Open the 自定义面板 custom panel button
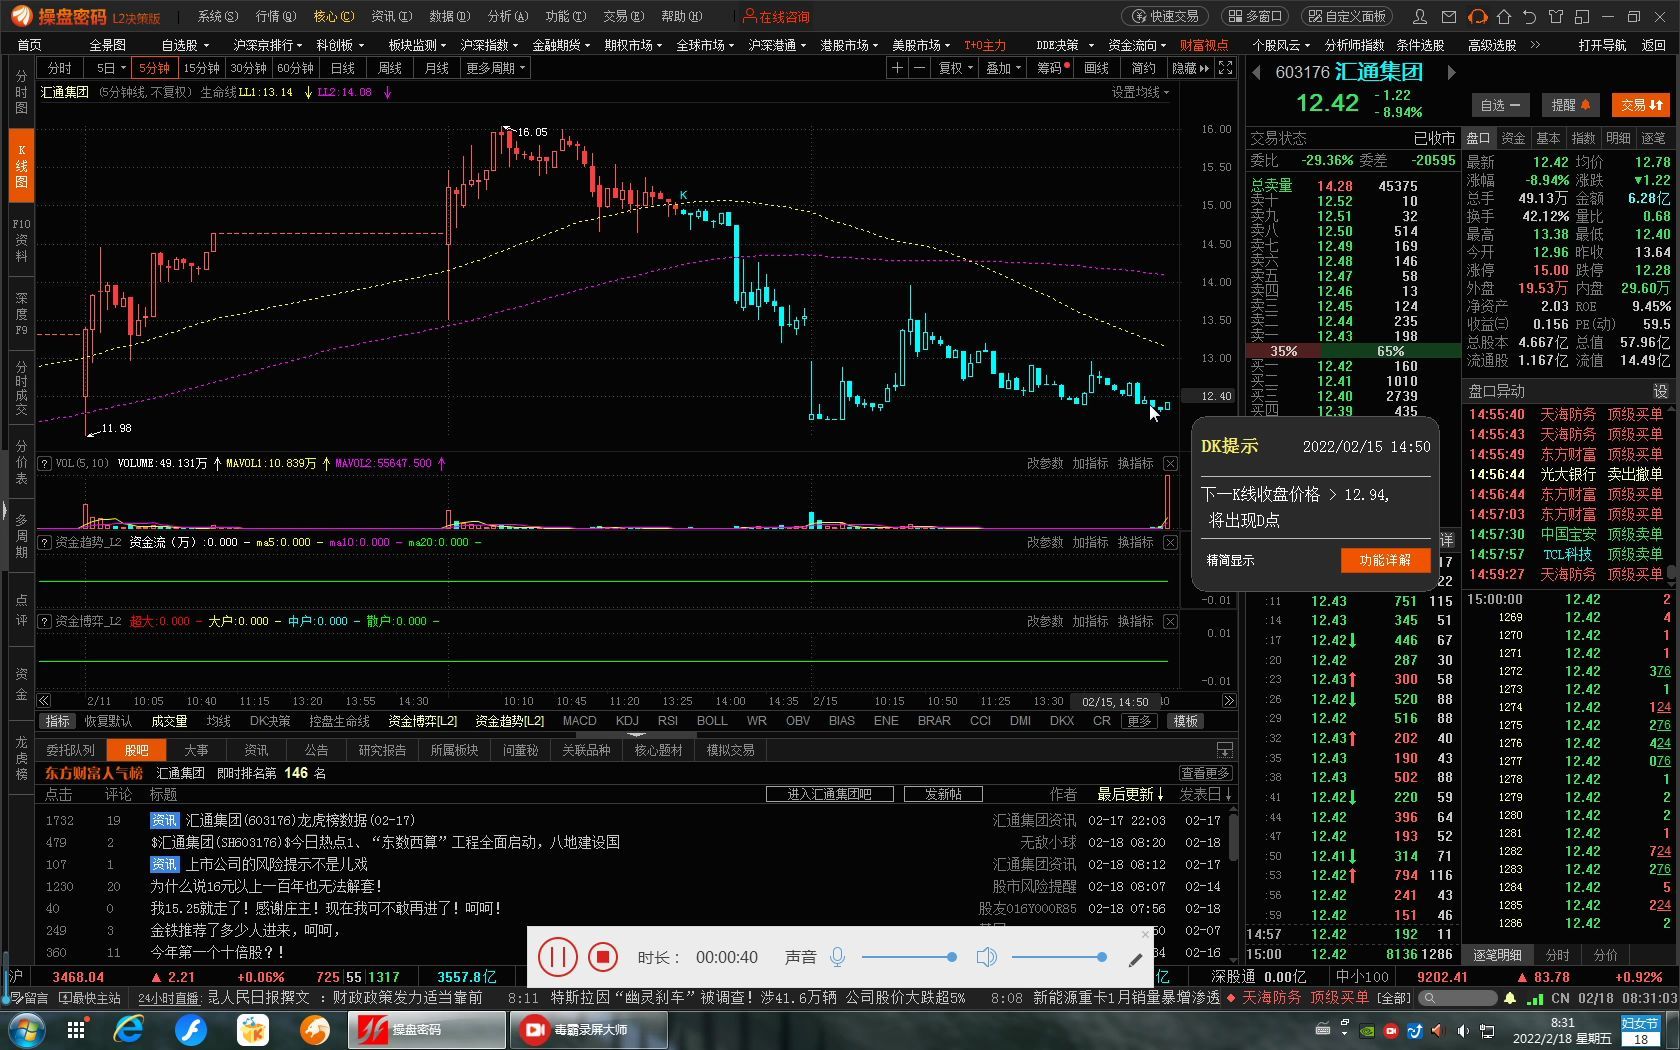1680x1050 pixels. coord(1349,16)
